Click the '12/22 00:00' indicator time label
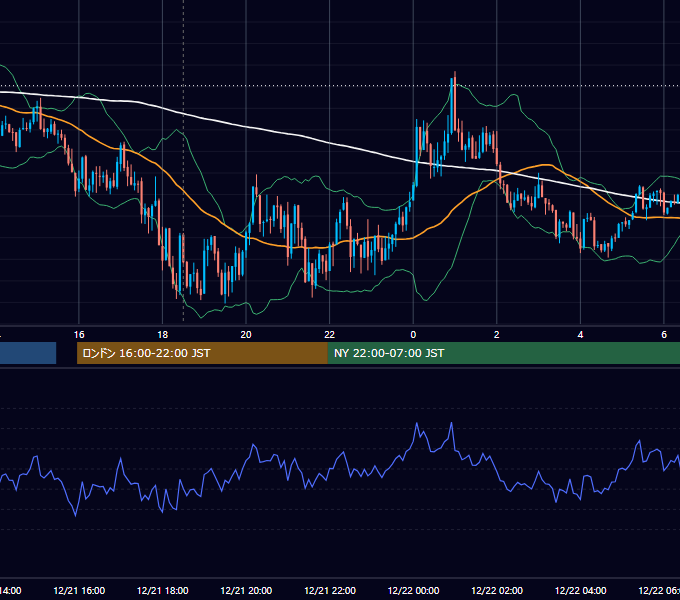680x600 pixels. (413, 591)
